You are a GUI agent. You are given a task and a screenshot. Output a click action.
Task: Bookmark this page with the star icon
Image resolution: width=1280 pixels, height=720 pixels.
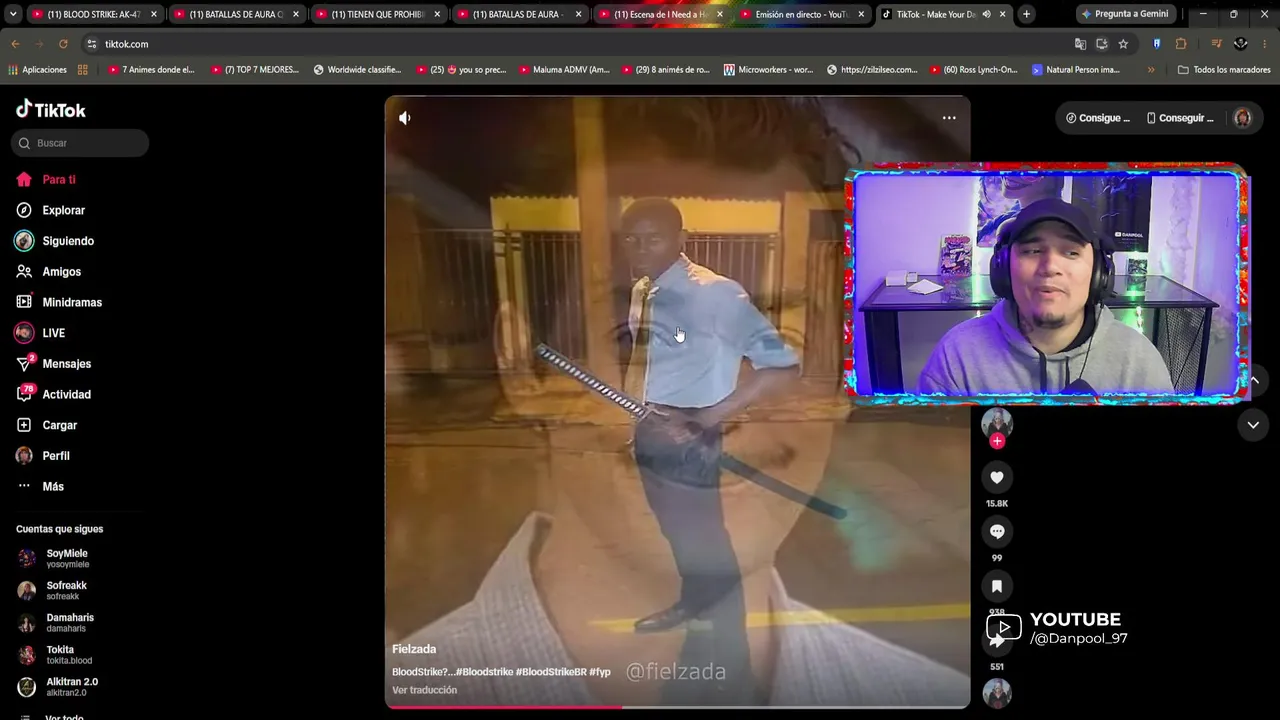tap(1123, 44)
